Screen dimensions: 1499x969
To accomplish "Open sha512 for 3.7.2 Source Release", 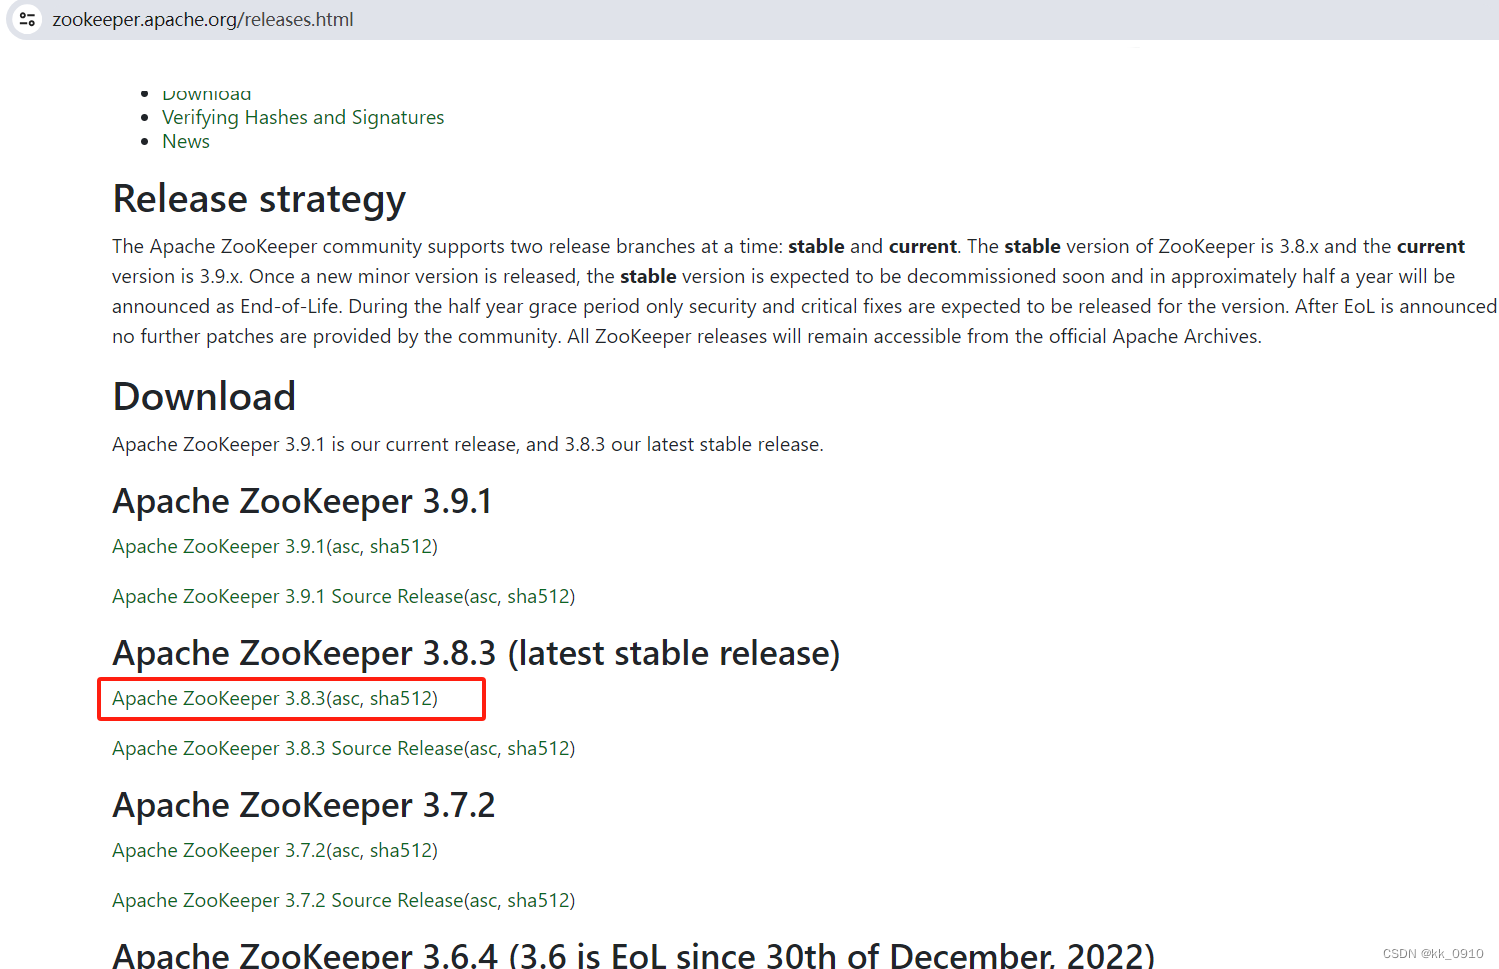I will tap(537, 900).
